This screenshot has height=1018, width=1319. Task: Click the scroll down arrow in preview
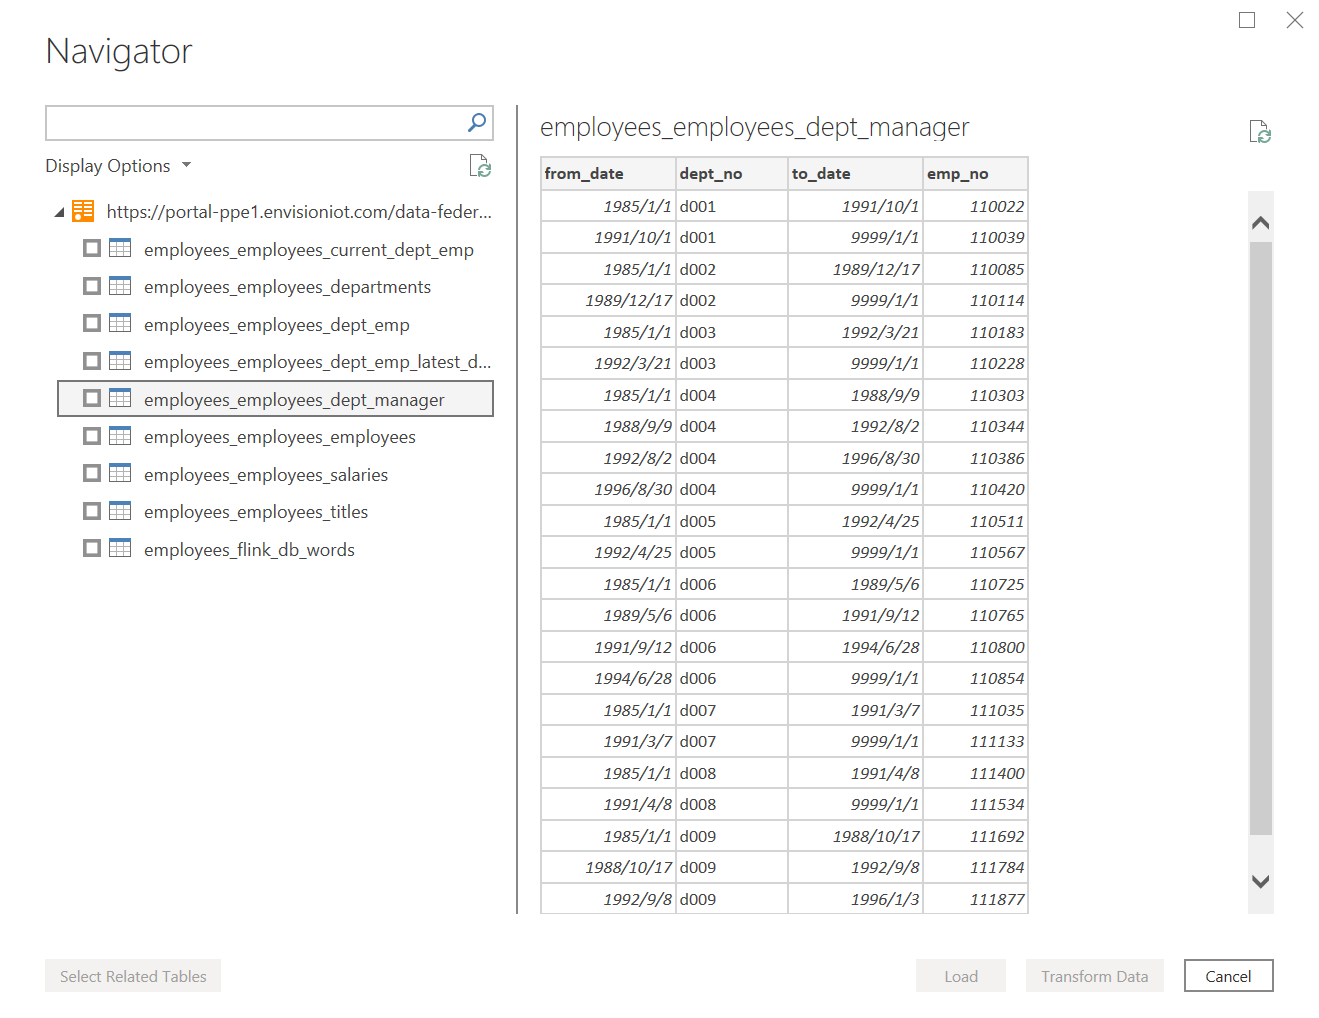tap(1260, 881)
